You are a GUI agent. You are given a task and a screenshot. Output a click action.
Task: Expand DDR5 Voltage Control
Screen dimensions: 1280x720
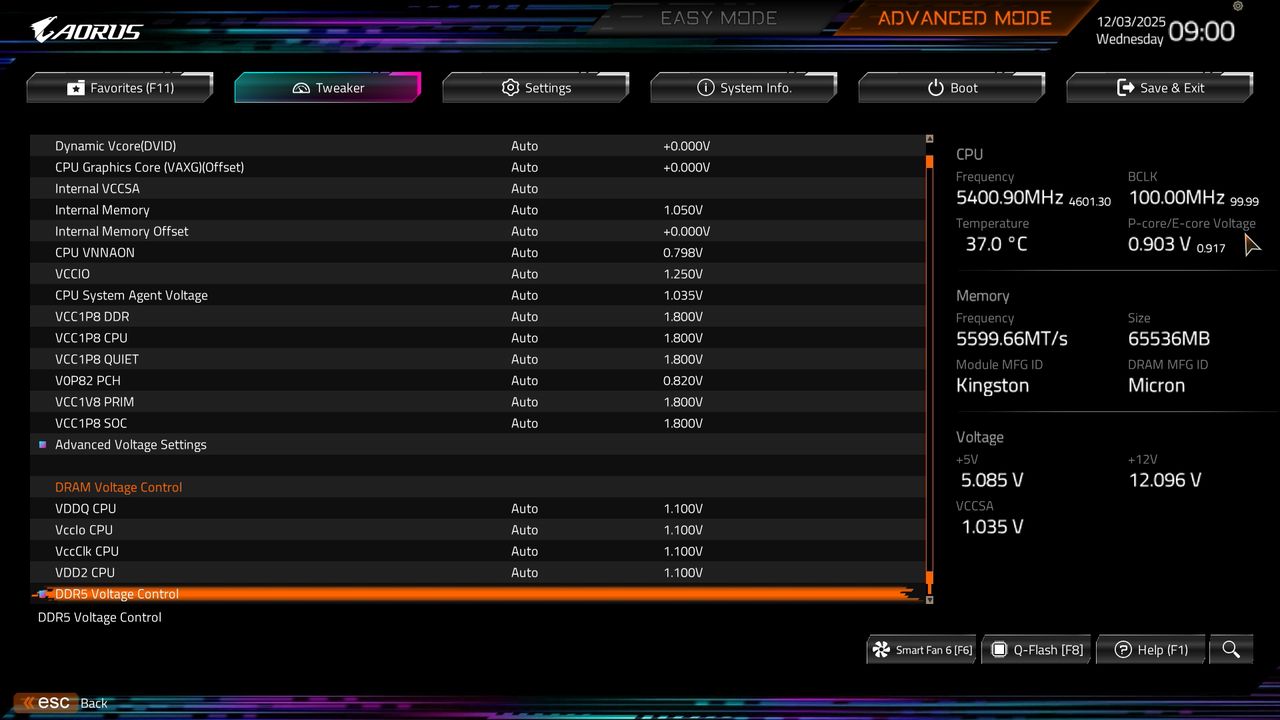tap(117, 594)
